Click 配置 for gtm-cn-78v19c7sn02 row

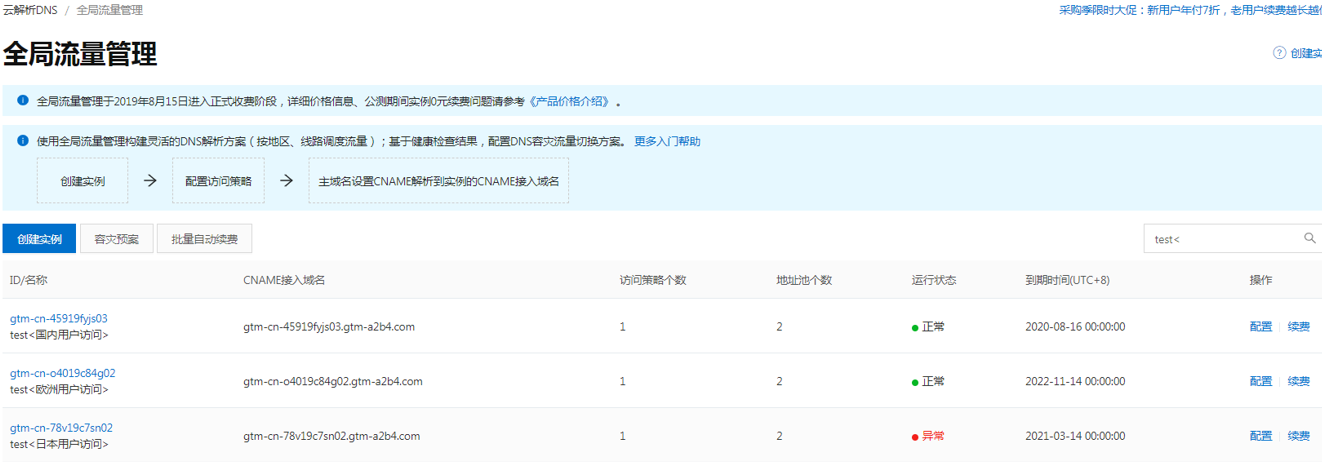(x=1261, y=436)
